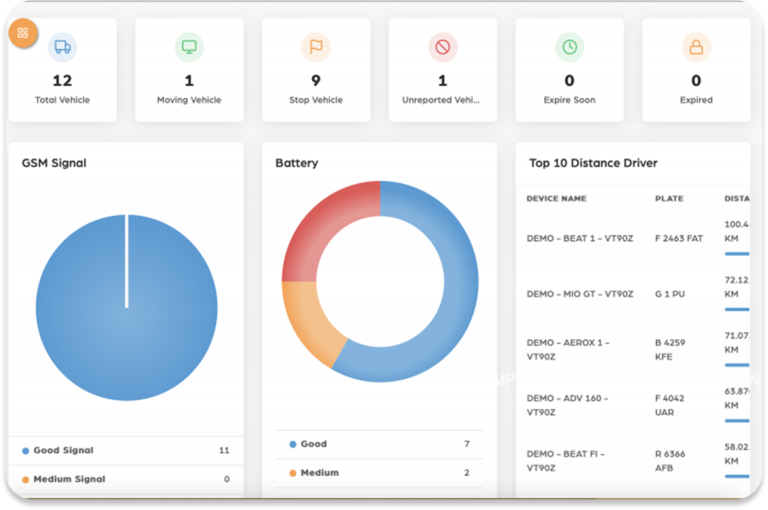
Task: Toggle the Battery Medium legend orange dot
Action: pos(293,473)
